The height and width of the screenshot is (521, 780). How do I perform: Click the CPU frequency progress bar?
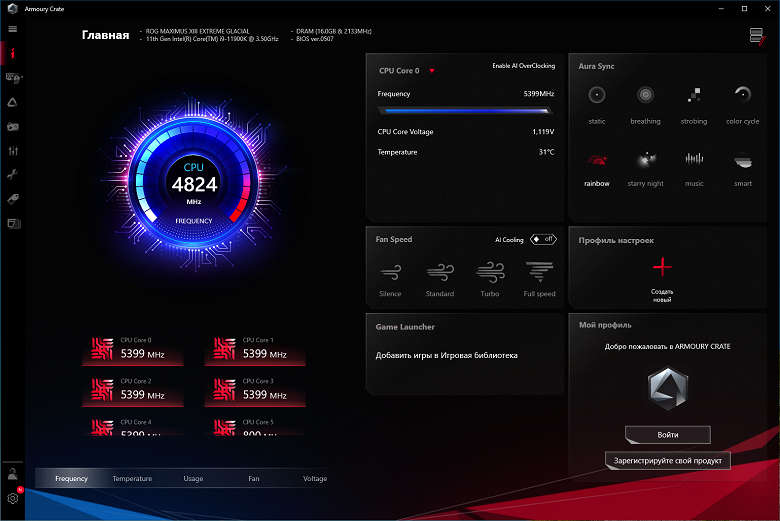[465, 111]
